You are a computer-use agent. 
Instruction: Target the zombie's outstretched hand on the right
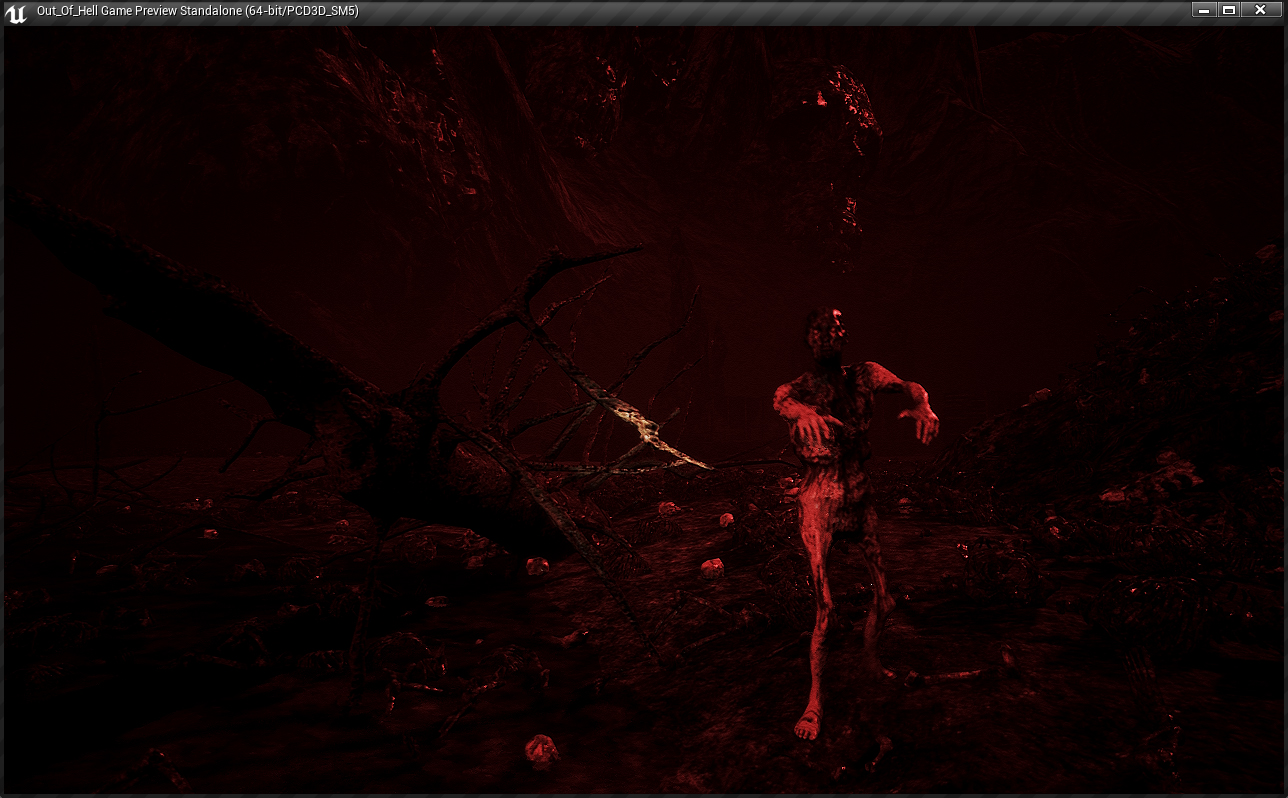point(927,424)
